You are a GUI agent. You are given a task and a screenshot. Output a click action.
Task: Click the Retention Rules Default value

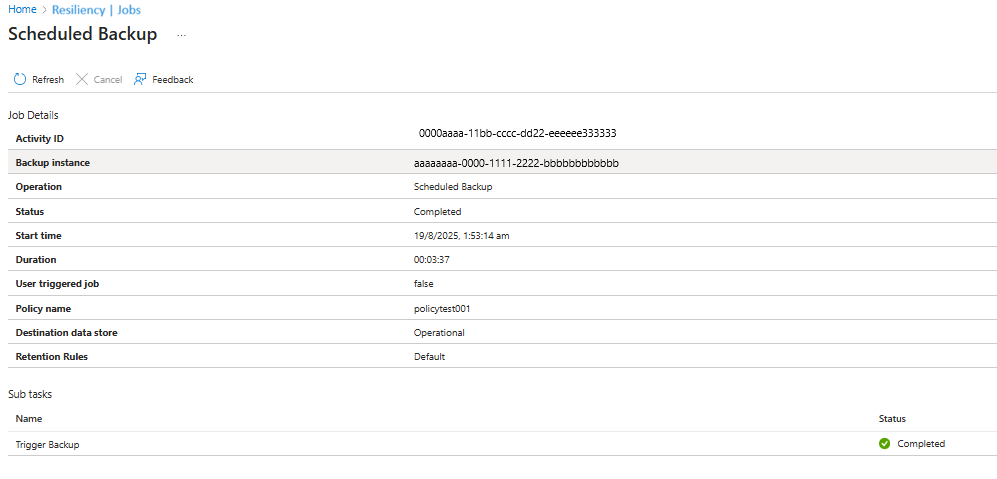[x=430, y=357]
